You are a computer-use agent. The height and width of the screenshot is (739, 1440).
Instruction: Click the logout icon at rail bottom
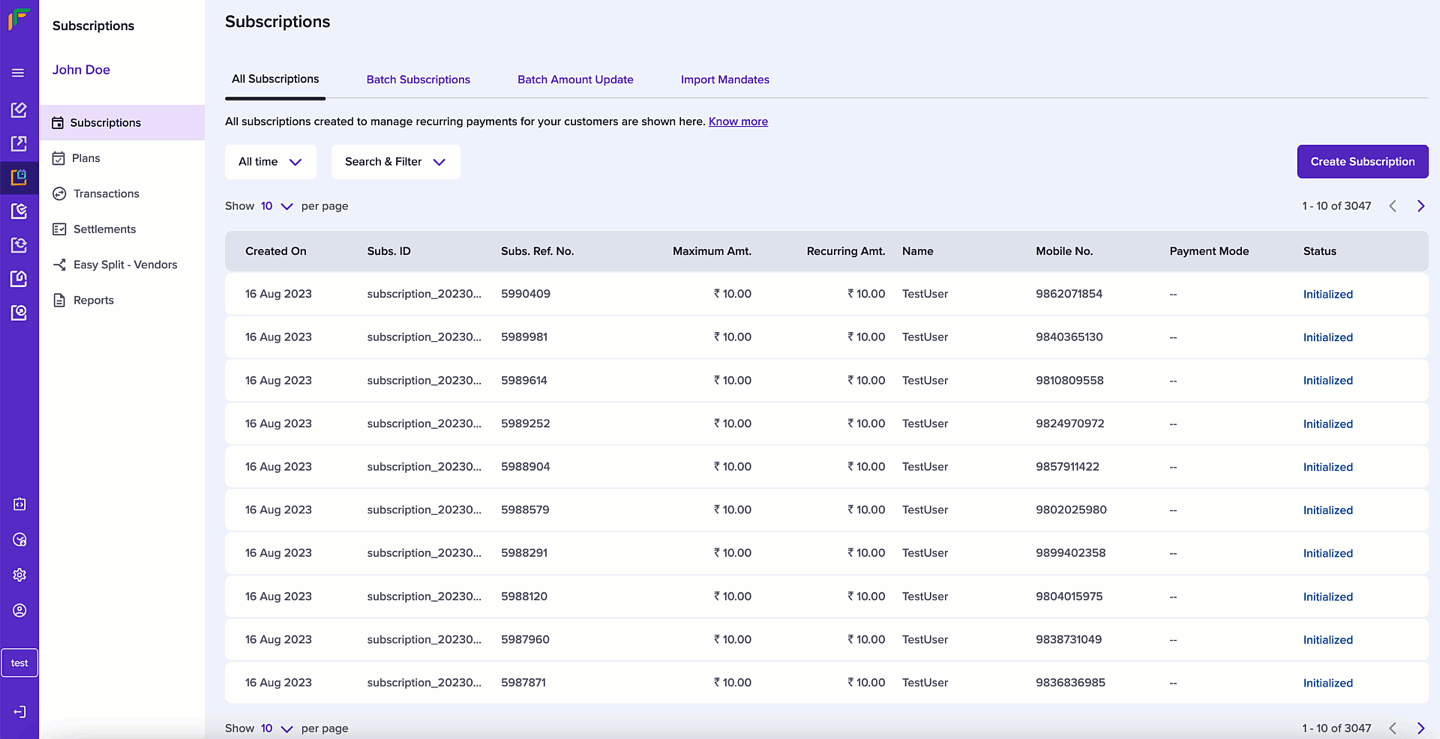[x=19, y=712]
